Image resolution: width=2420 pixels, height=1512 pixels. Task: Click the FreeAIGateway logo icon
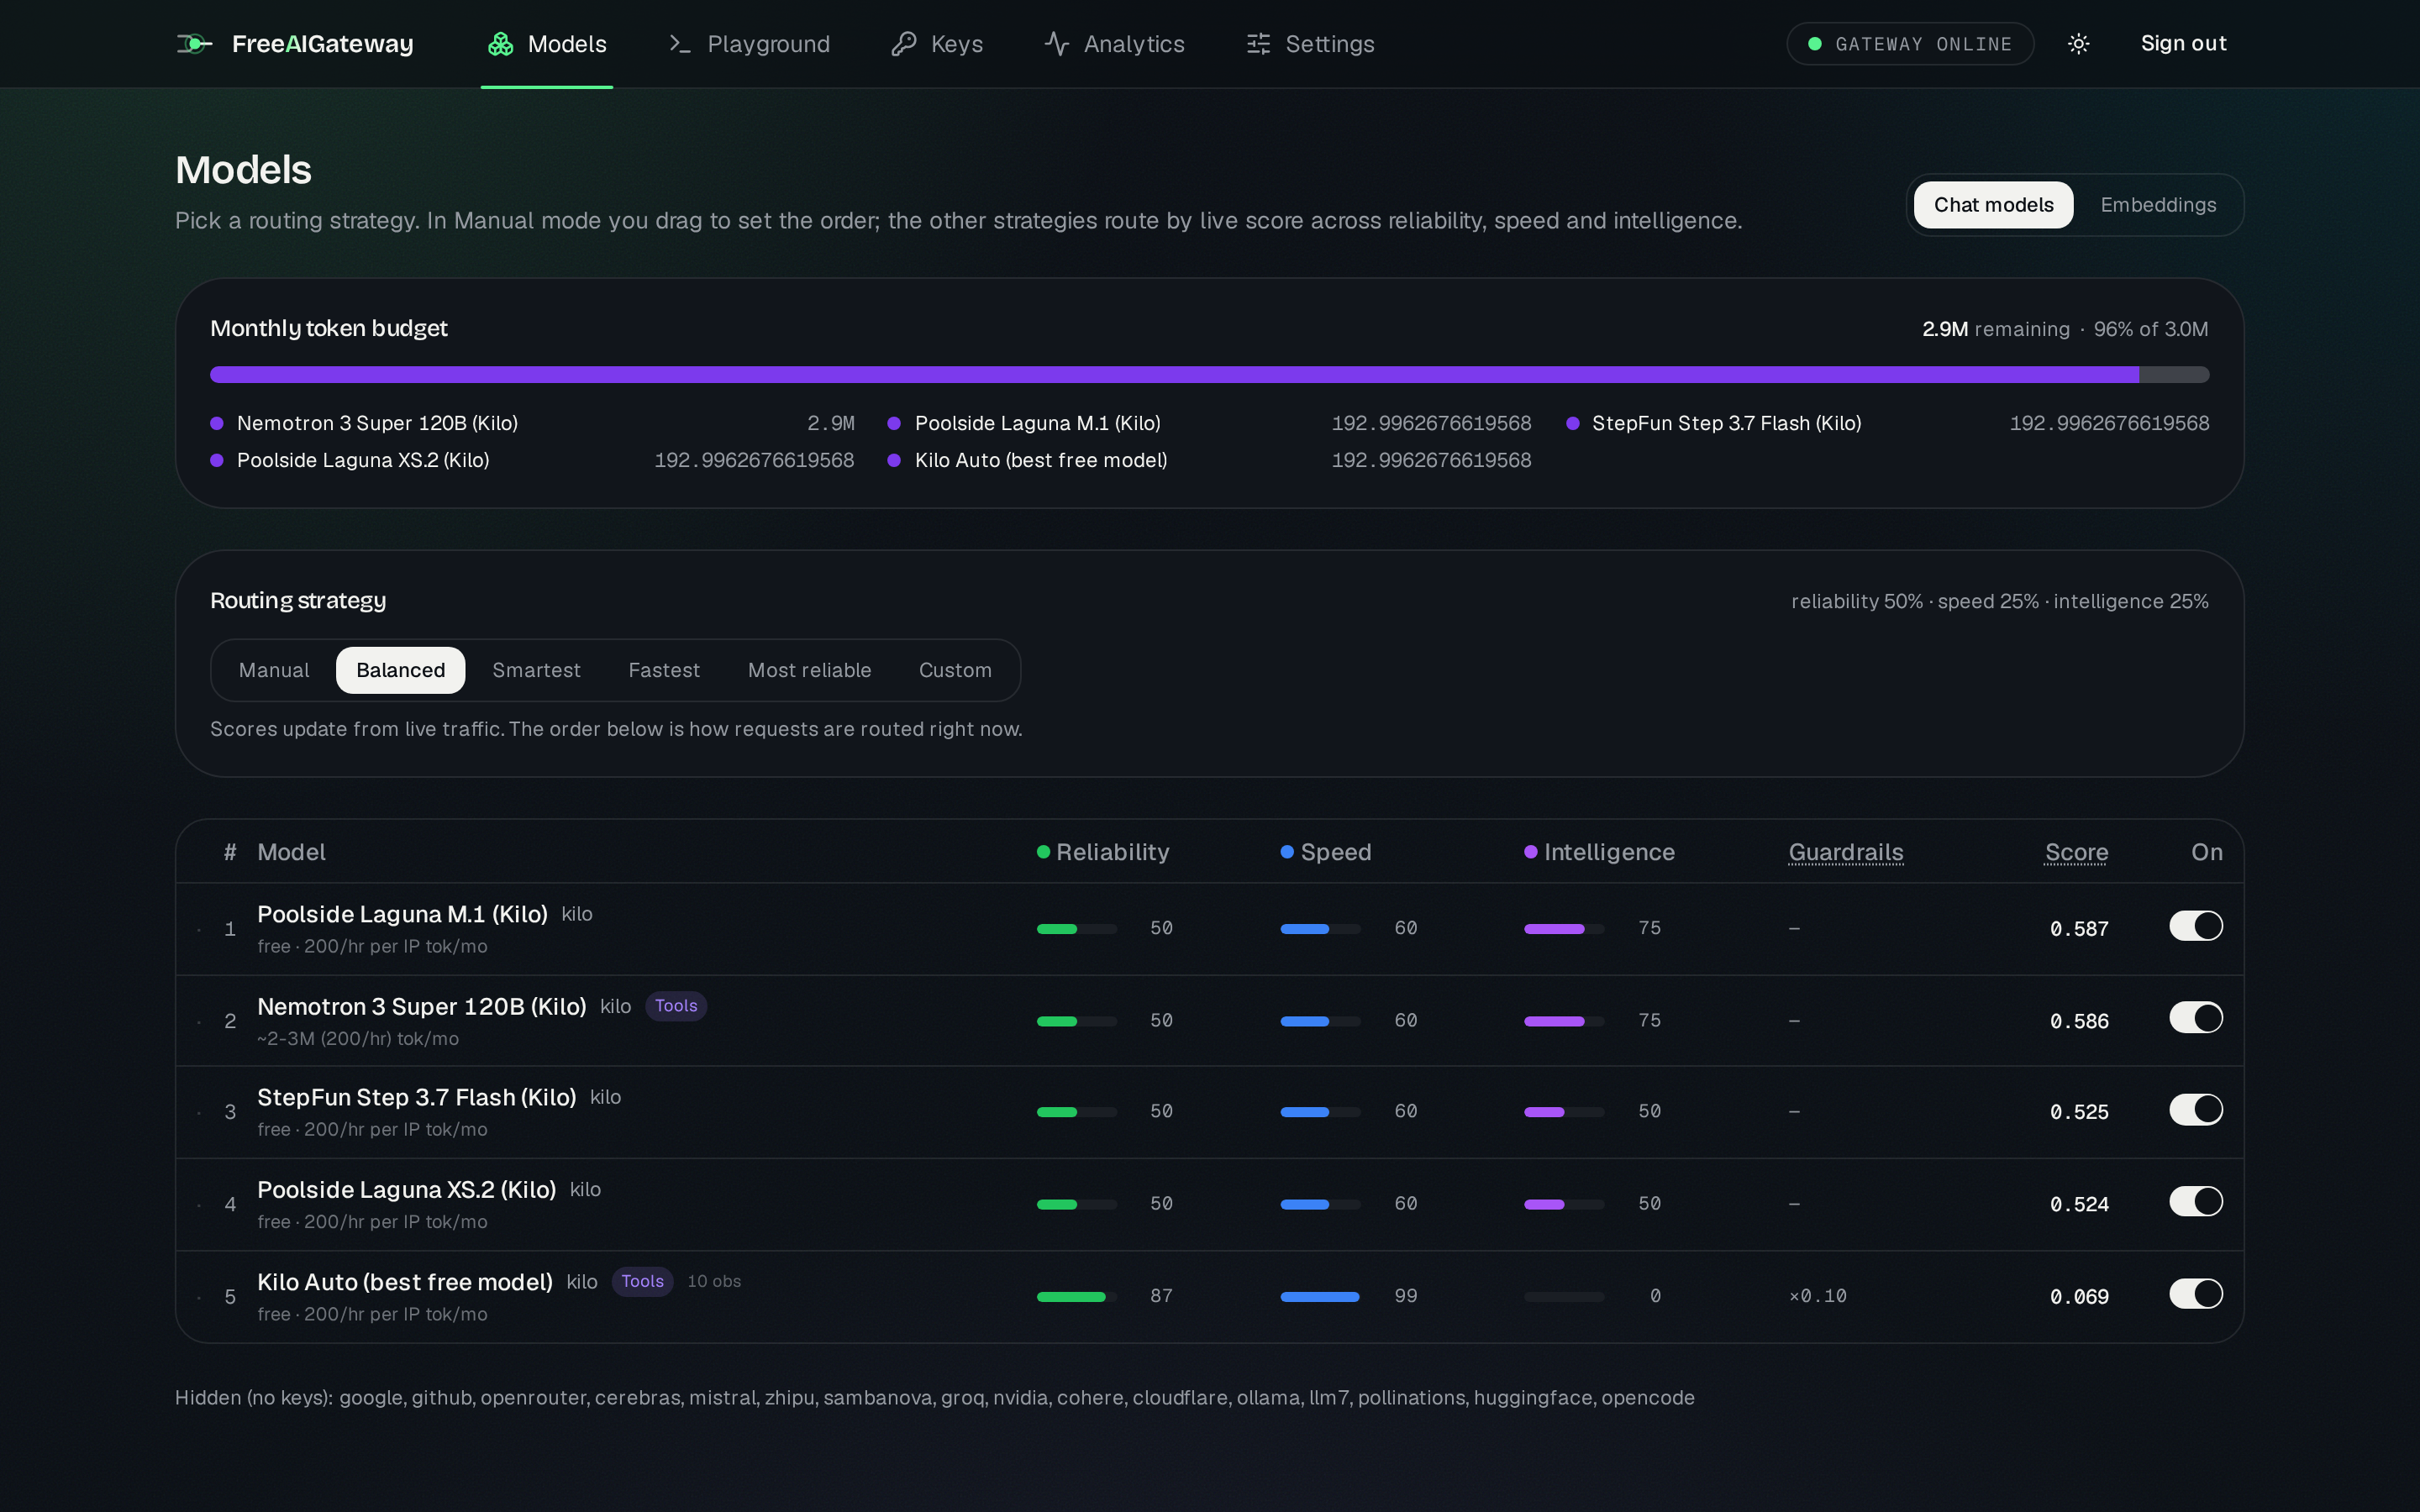(194, 43)
